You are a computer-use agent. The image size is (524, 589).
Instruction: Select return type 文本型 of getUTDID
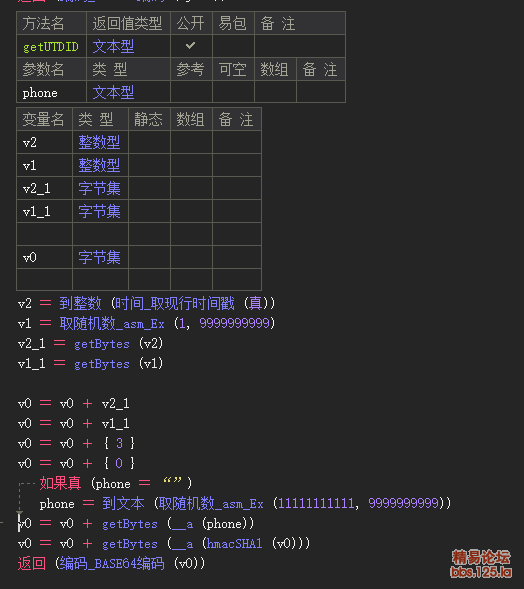click(x=113, y=46)
